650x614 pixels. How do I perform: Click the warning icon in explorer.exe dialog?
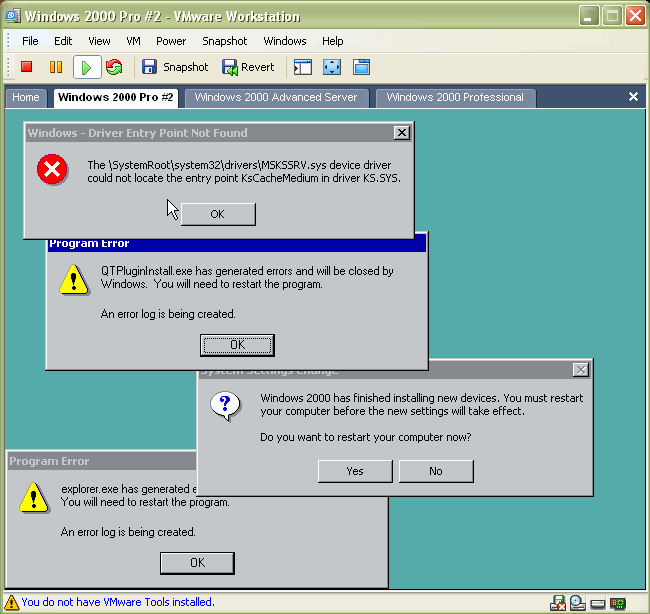34,497
